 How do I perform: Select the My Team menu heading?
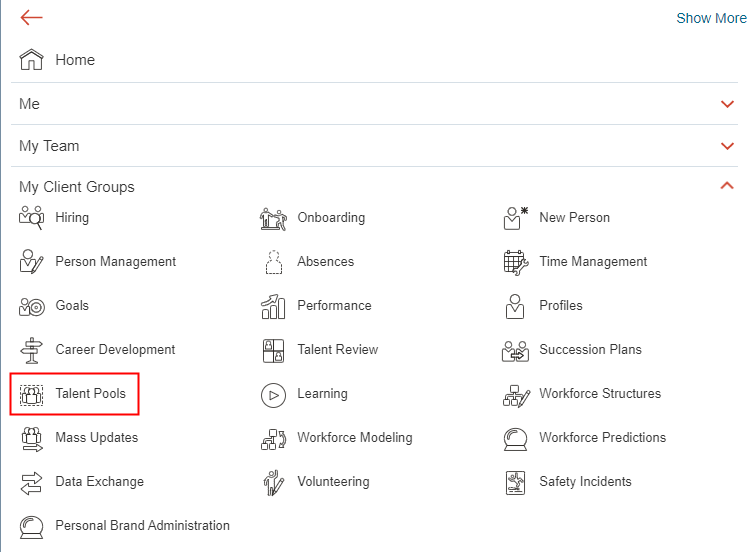click(49, 146)
